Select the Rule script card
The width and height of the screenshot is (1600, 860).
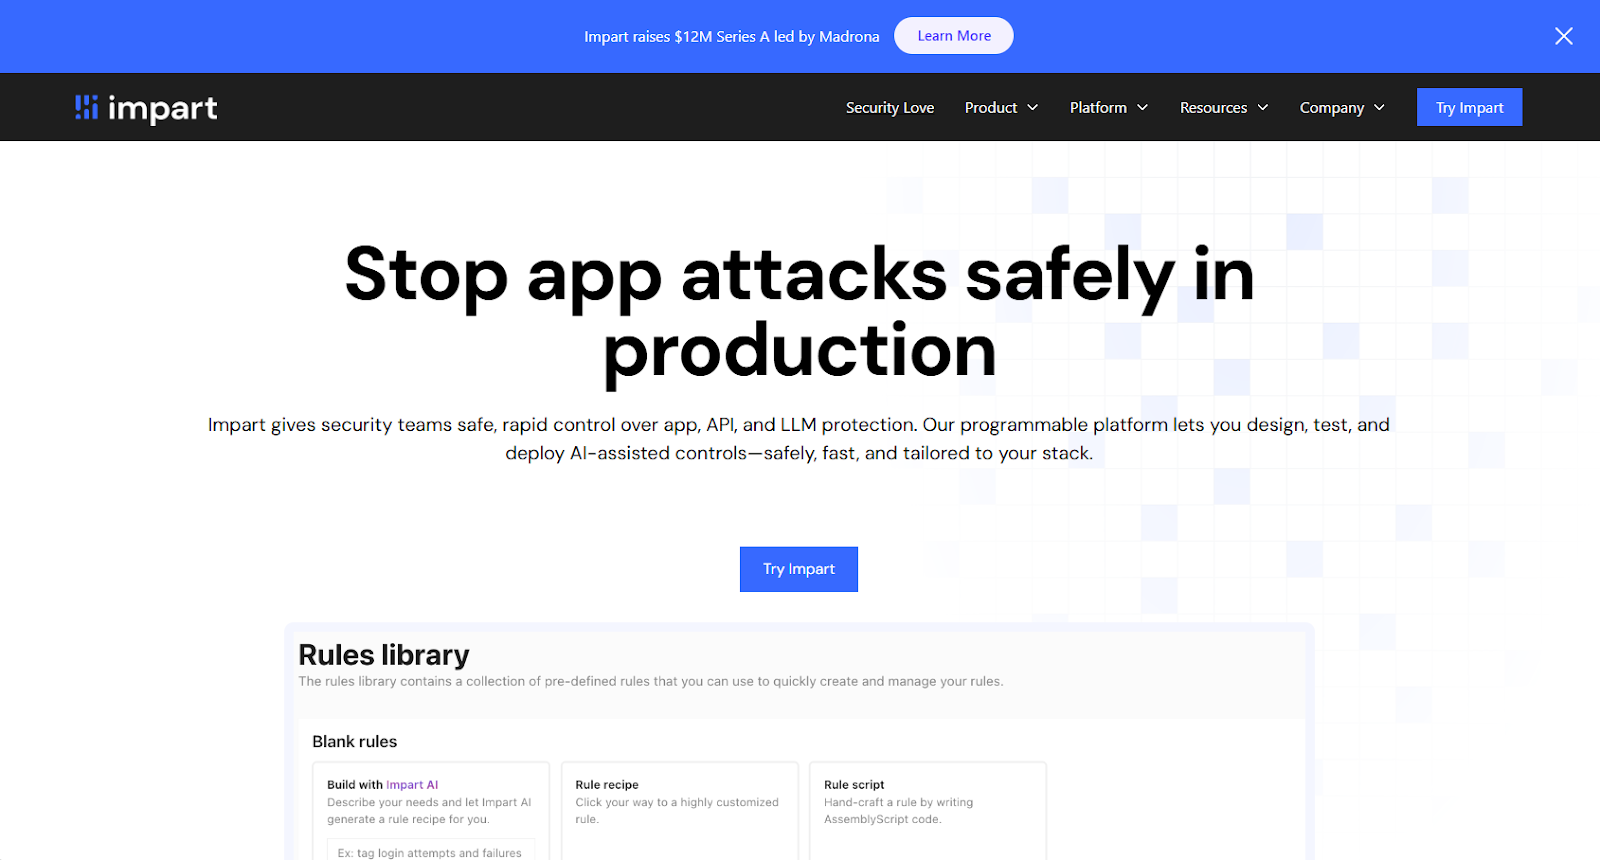(928, 811)
